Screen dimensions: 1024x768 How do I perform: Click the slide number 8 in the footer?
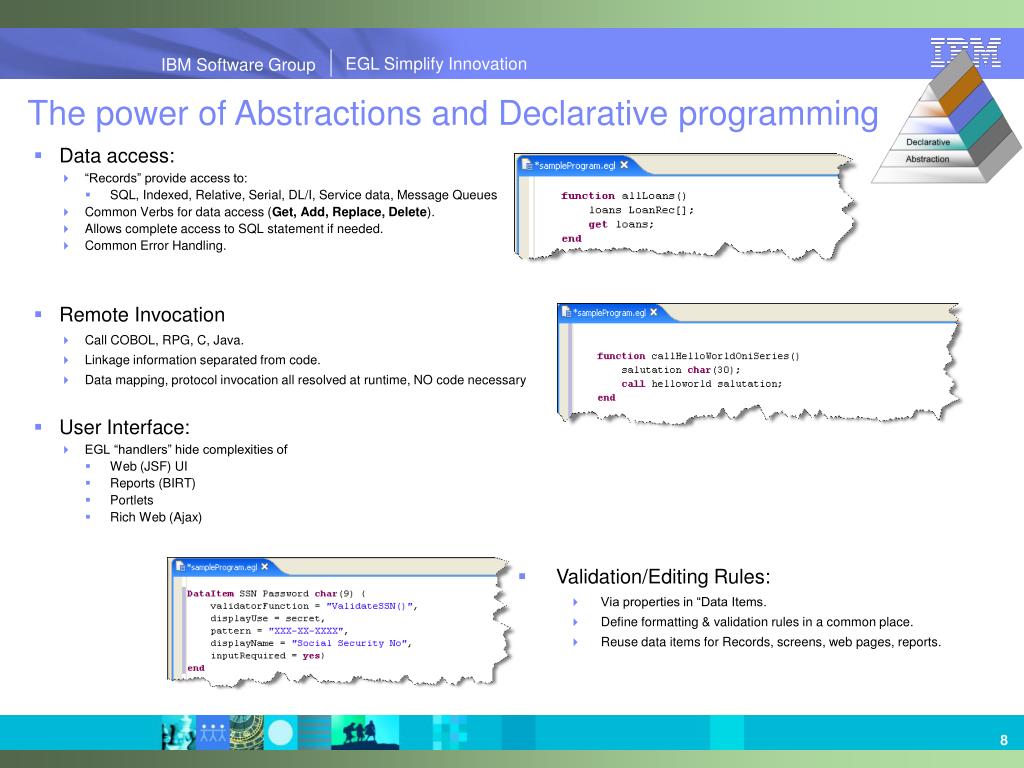1004,740
